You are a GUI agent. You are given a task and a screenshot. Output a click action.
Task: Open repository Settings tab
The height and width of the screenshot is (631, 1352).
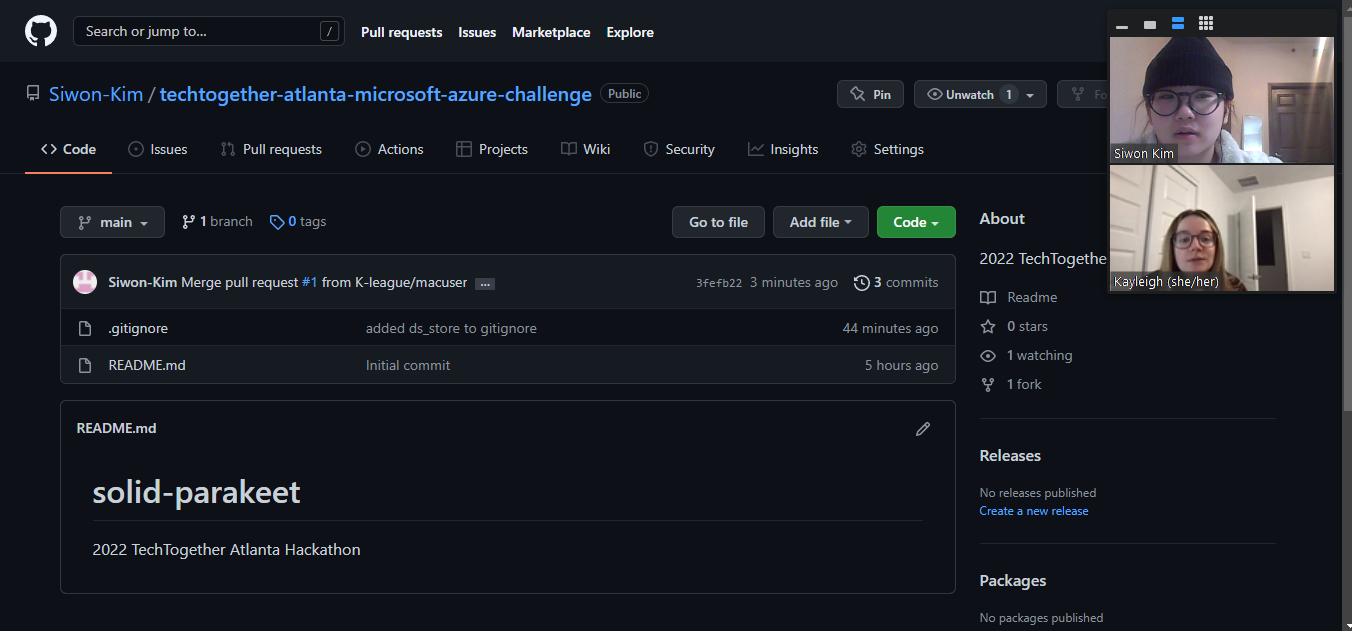coord(887,149)
